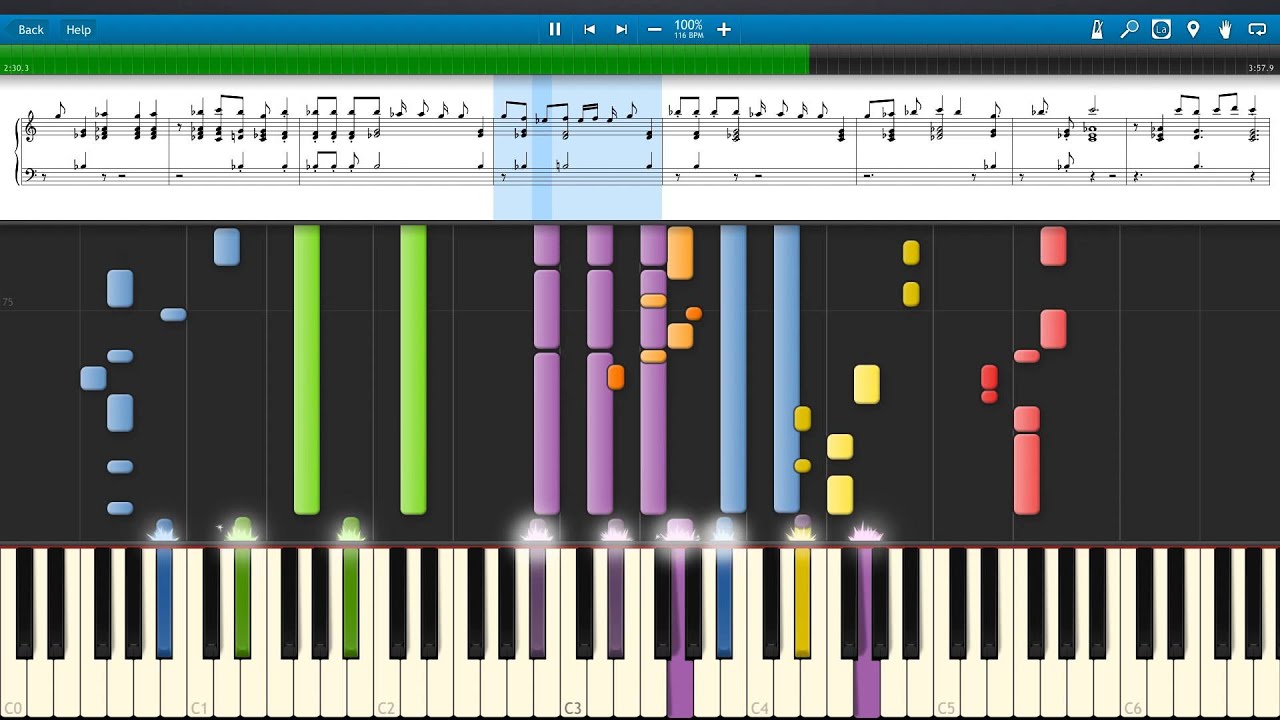Pause the song playback
Image resolution: width=1280 pixels, height=720 pixels.
click(555, 30)
